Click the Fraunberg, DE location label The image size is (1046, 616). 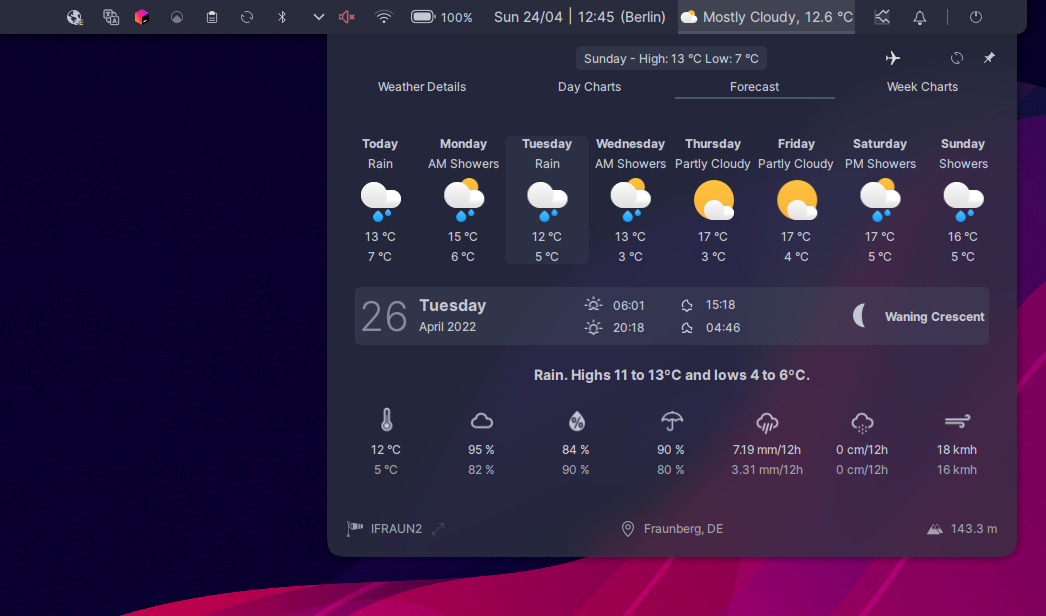(683, 529)
